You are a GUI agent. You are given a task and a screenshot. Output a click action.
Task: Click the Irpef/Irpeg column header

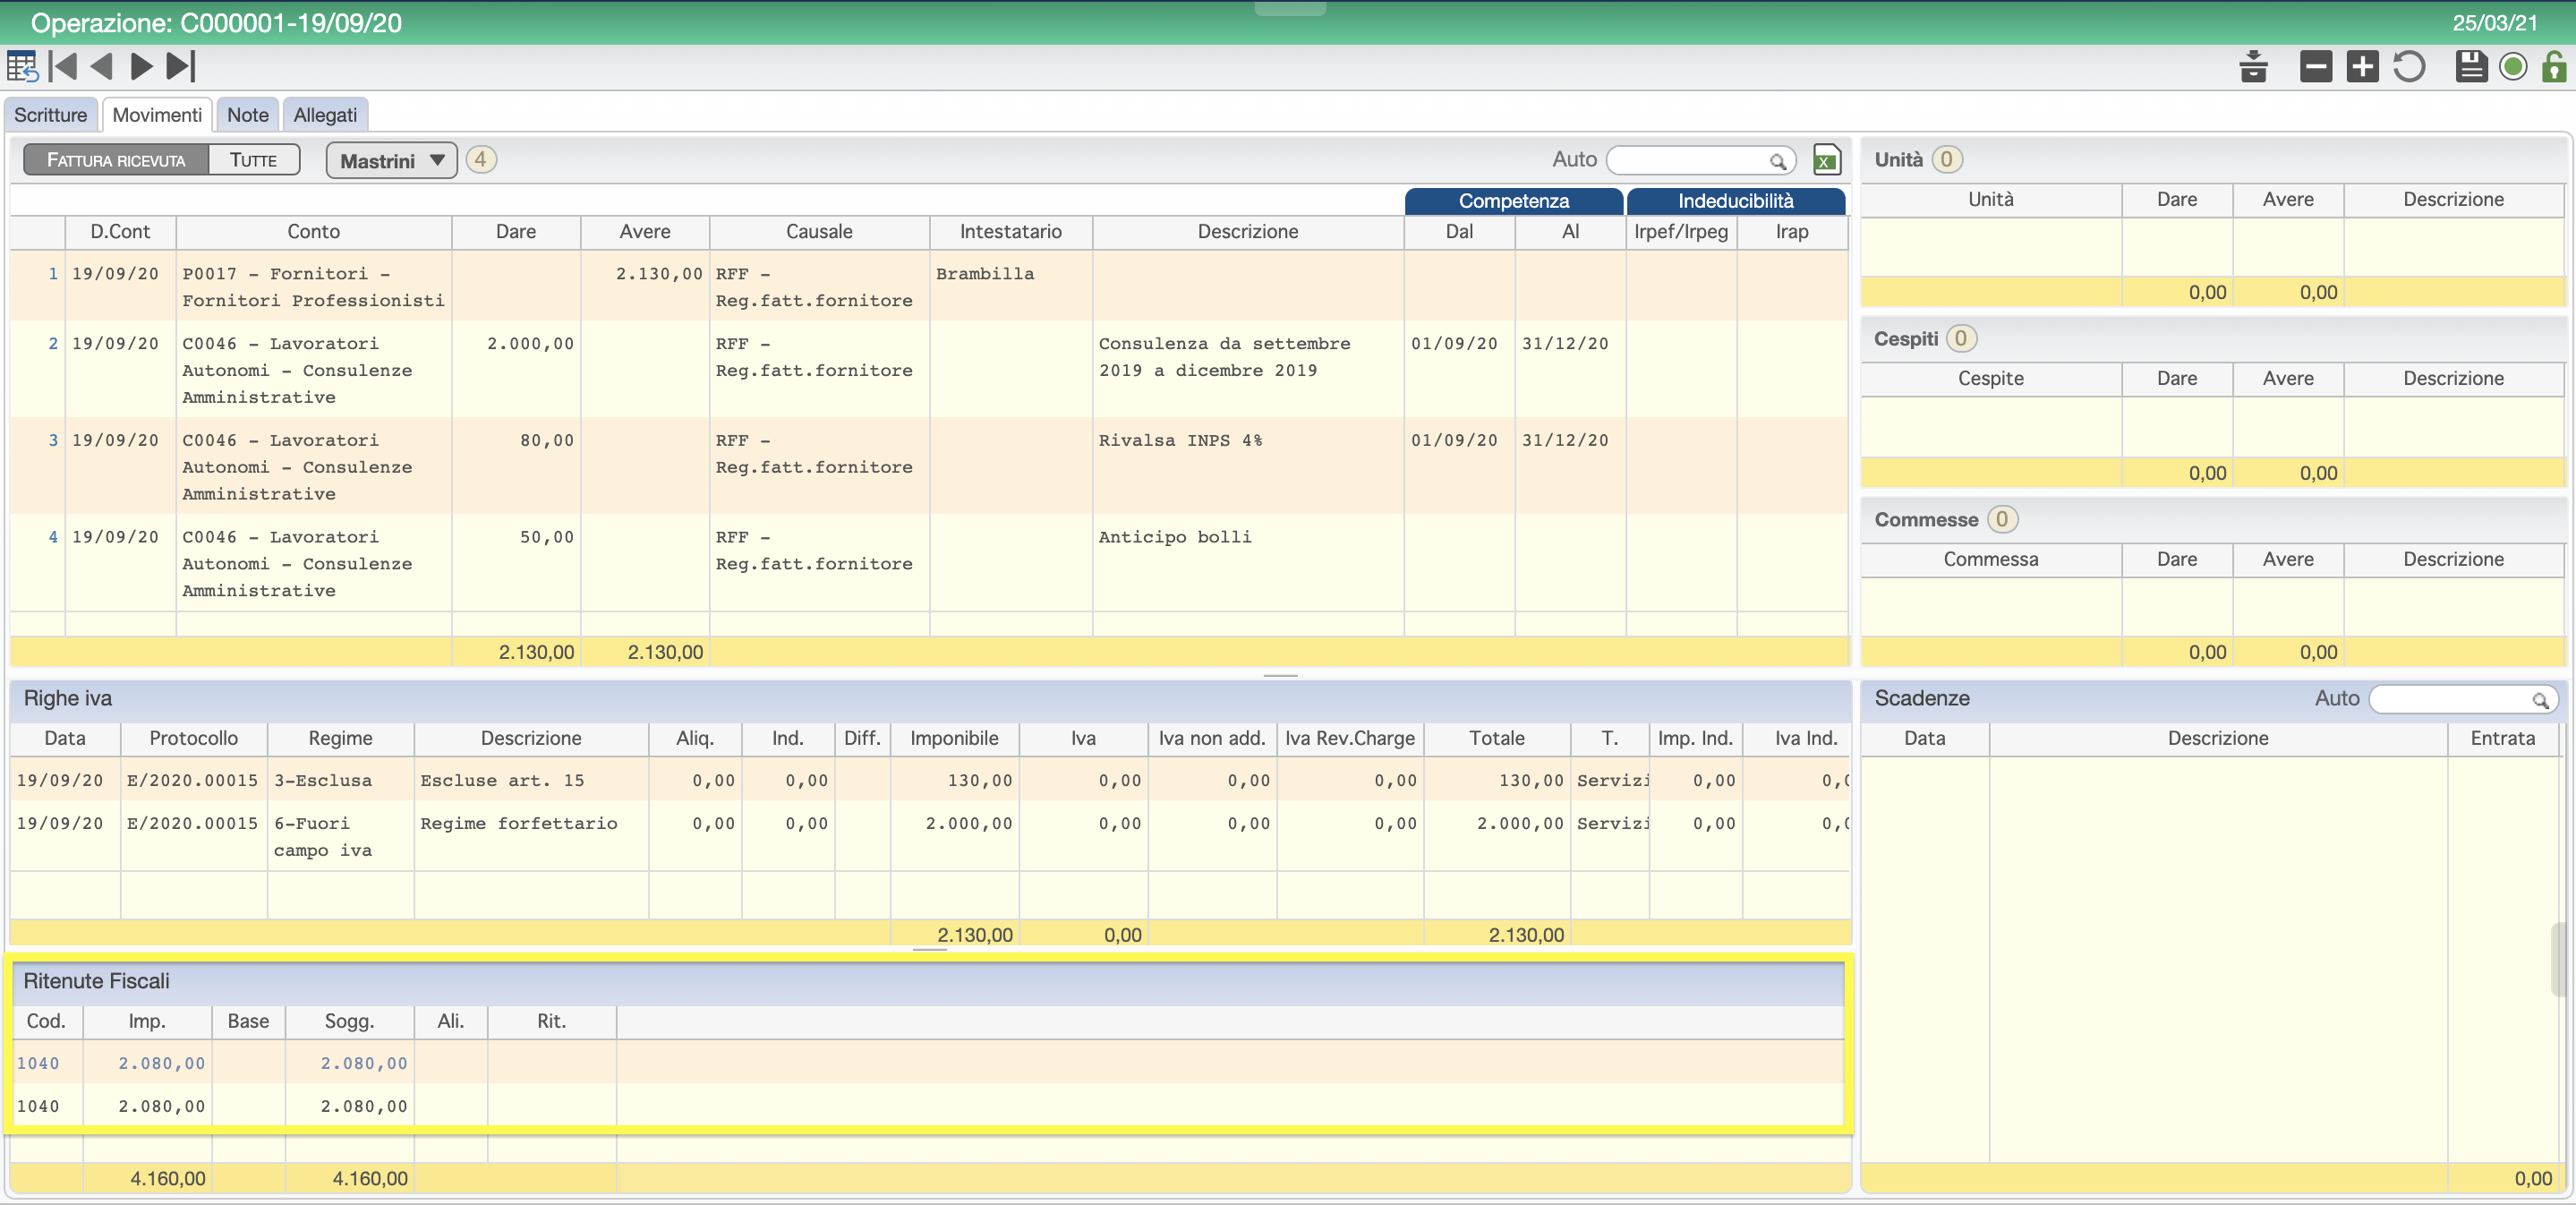[1680, 232]
